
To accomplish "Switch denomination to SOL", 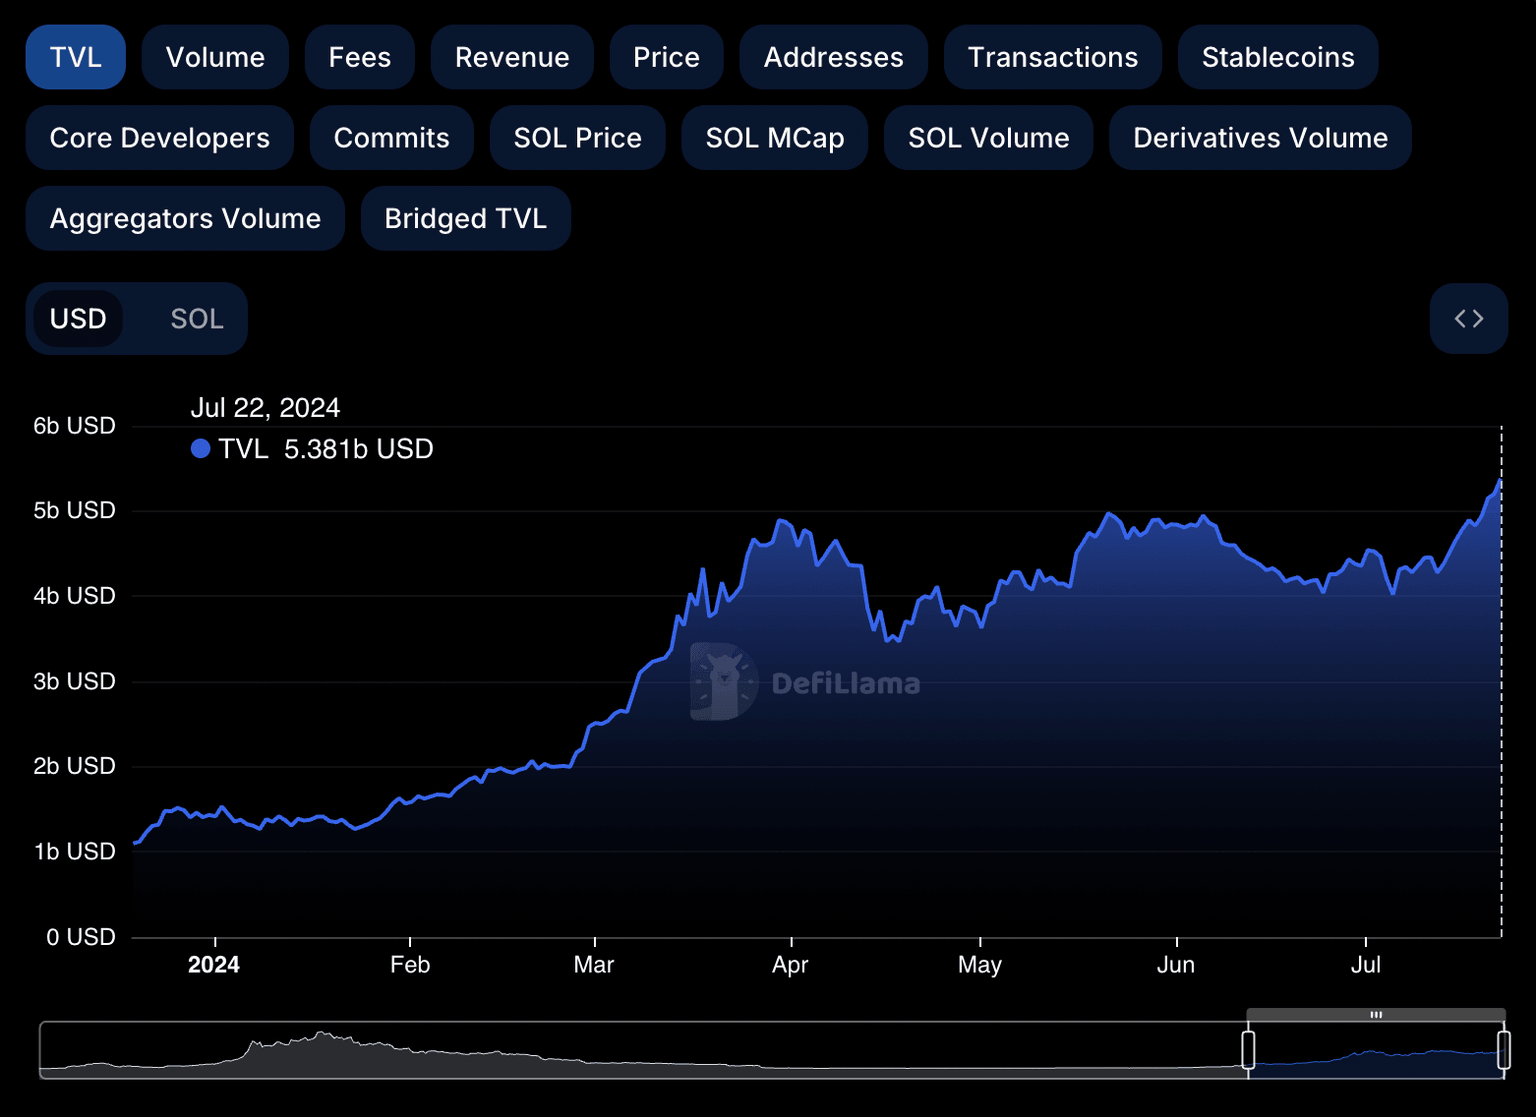I will [x=196, y=319].
